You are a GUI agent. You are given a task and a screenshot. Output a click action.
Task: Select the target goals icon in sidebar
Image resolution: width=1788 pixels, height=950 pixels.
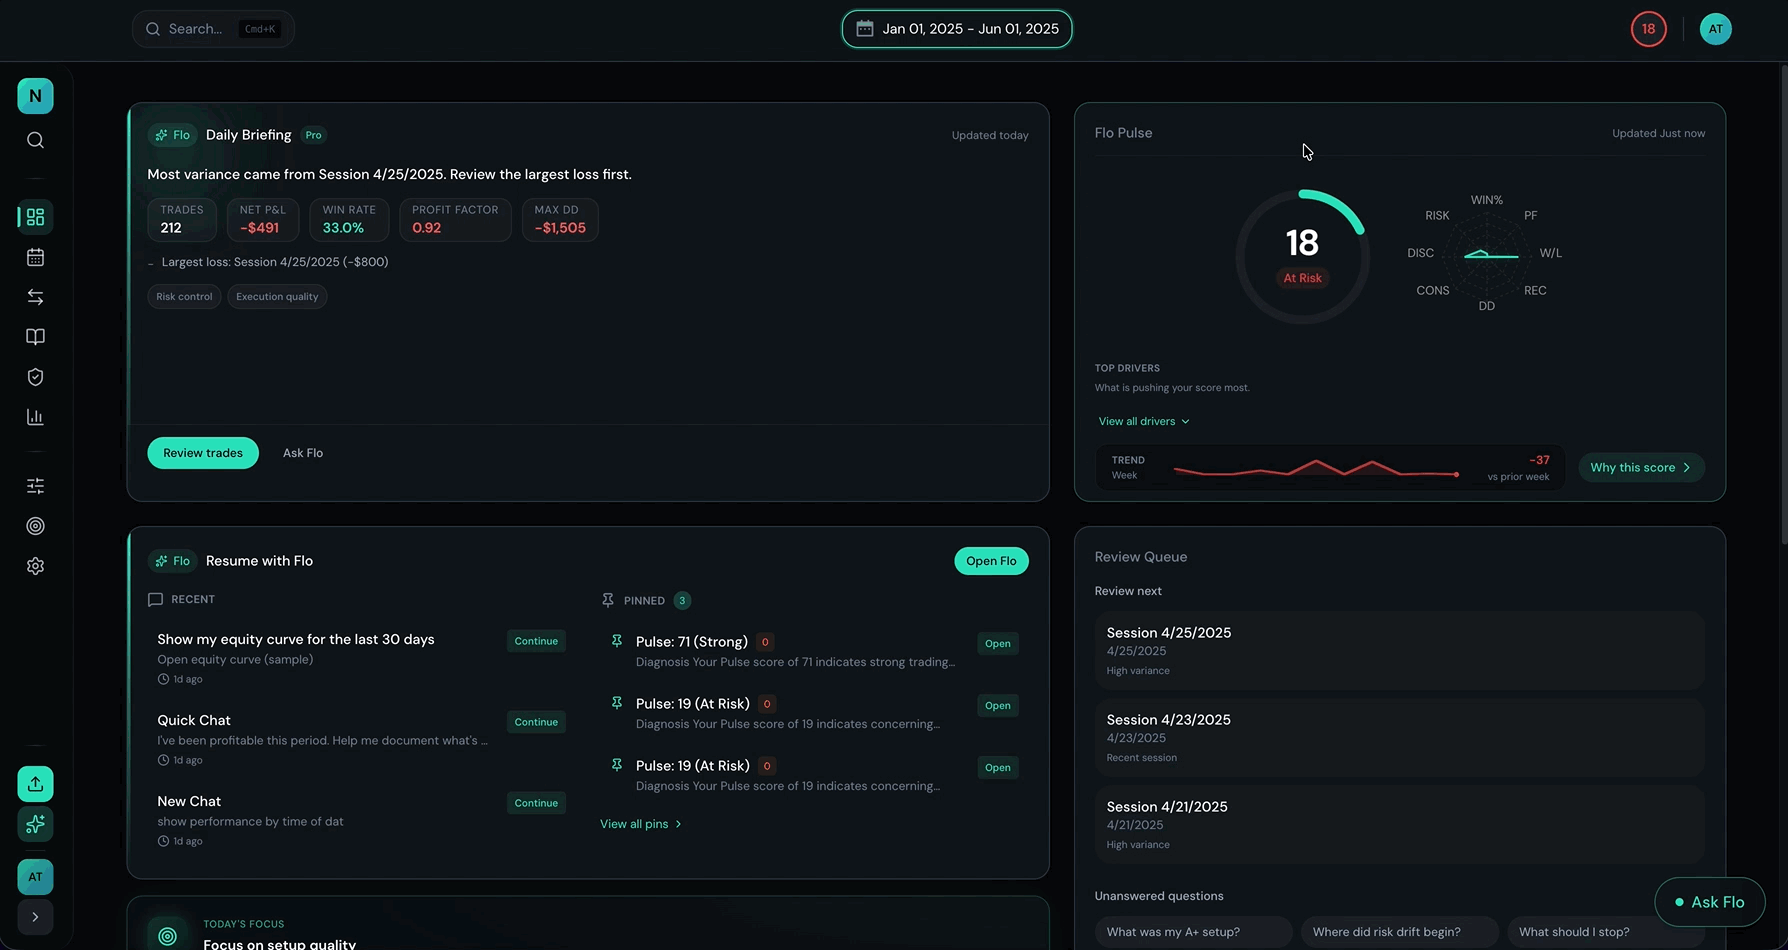point(35,526)
